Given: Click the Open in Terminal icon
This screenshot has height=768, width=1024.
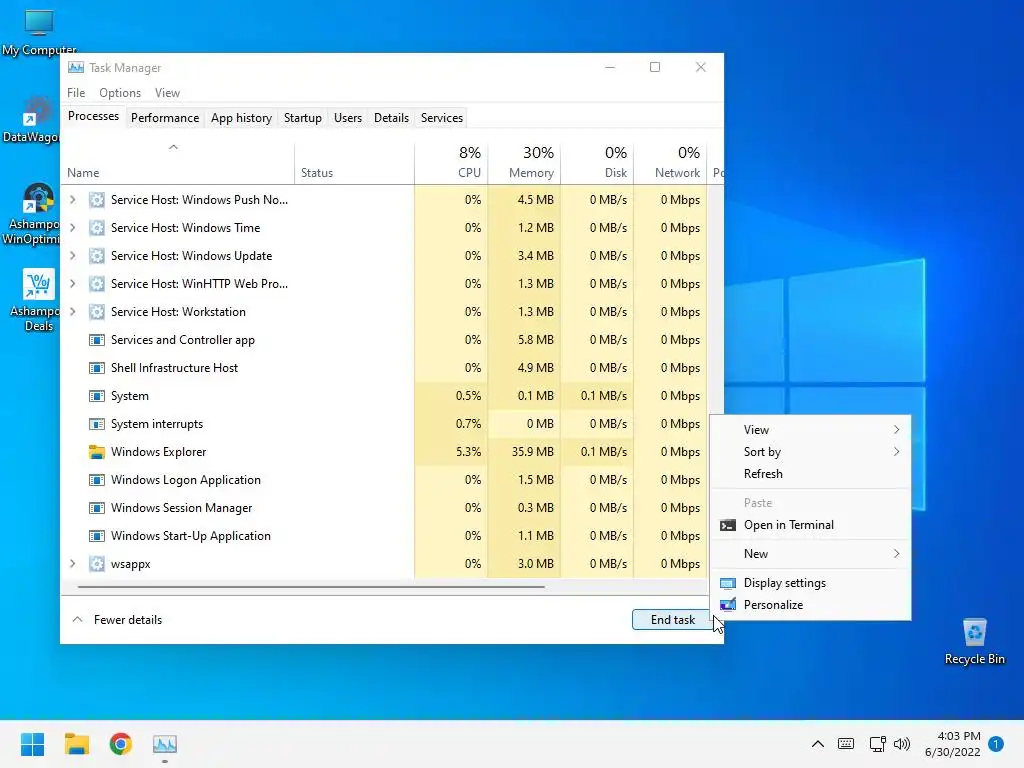Looking at the screenshot, I should click(728, 525).
